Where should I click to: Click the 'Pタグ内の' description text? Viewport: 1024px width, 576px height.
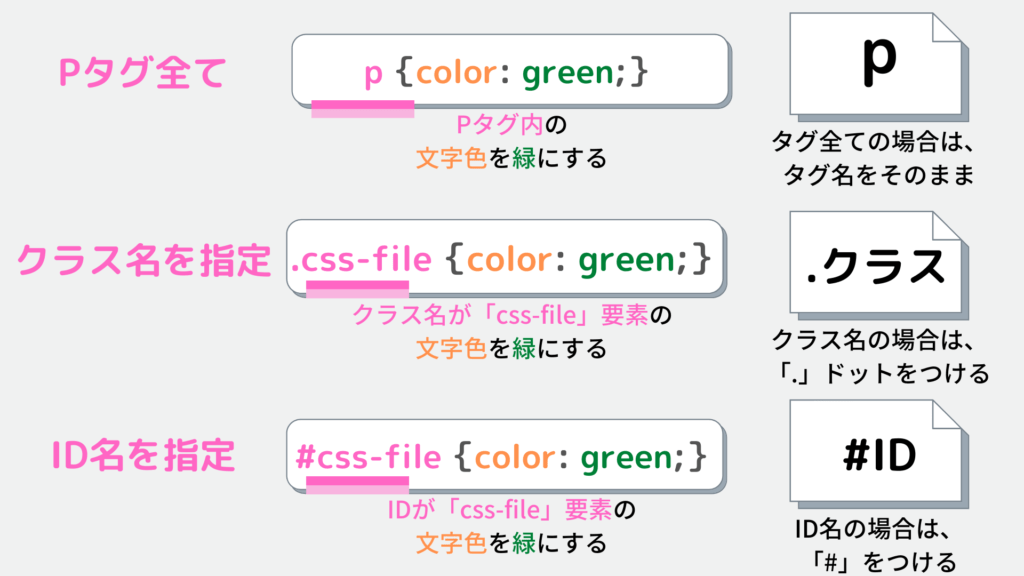tap(511, 124)
